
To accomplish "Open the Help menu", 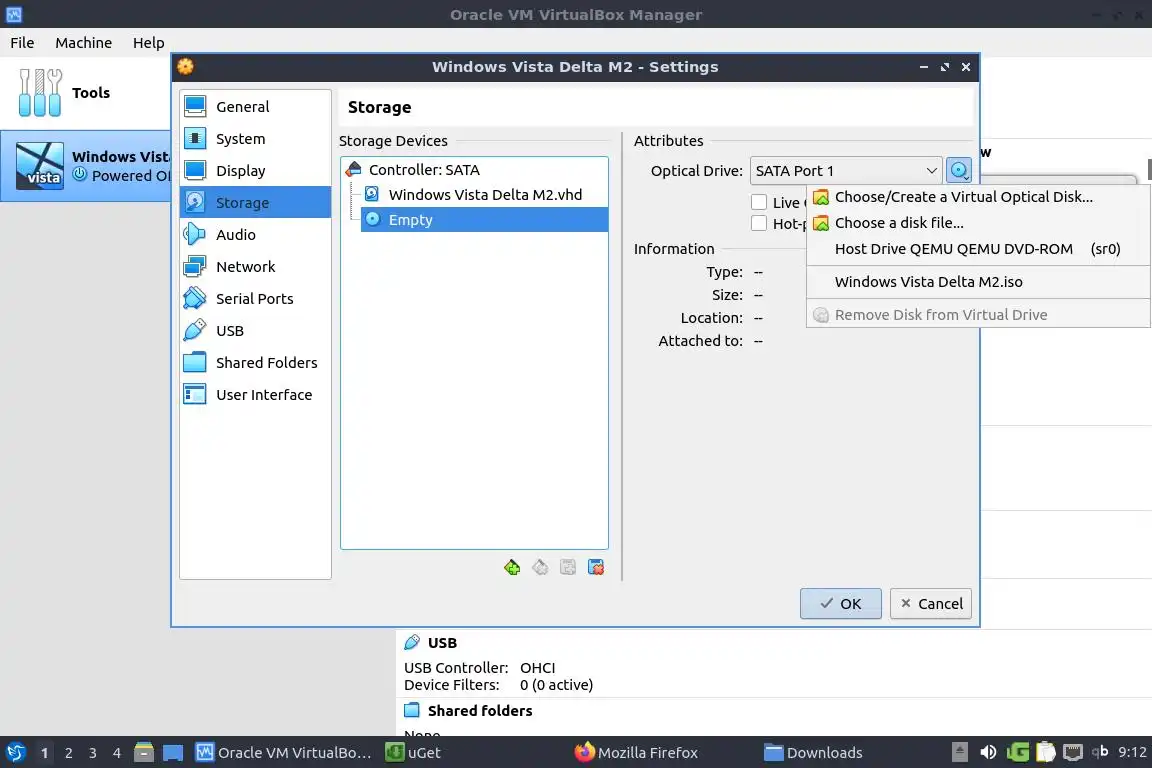I will (148, 43).
